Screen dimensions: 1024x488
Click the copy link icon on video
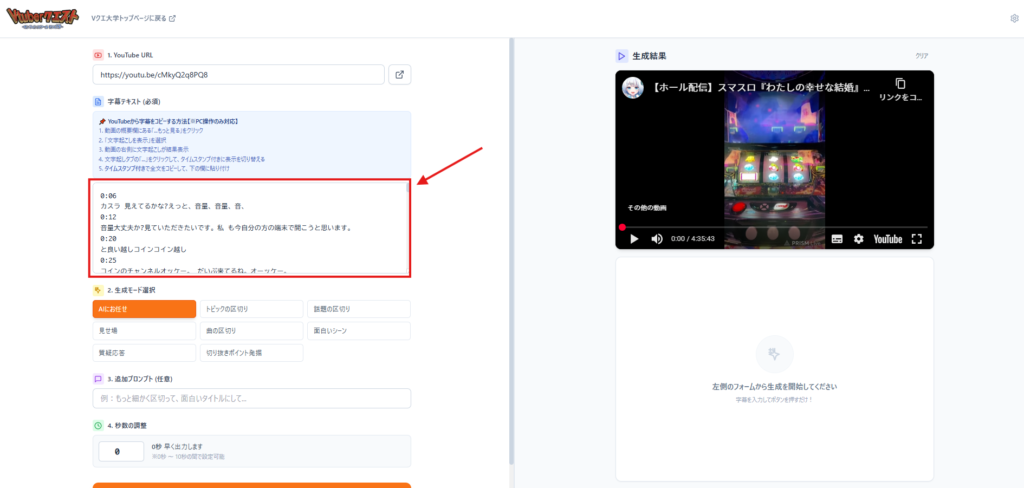[x=900, y=84]
